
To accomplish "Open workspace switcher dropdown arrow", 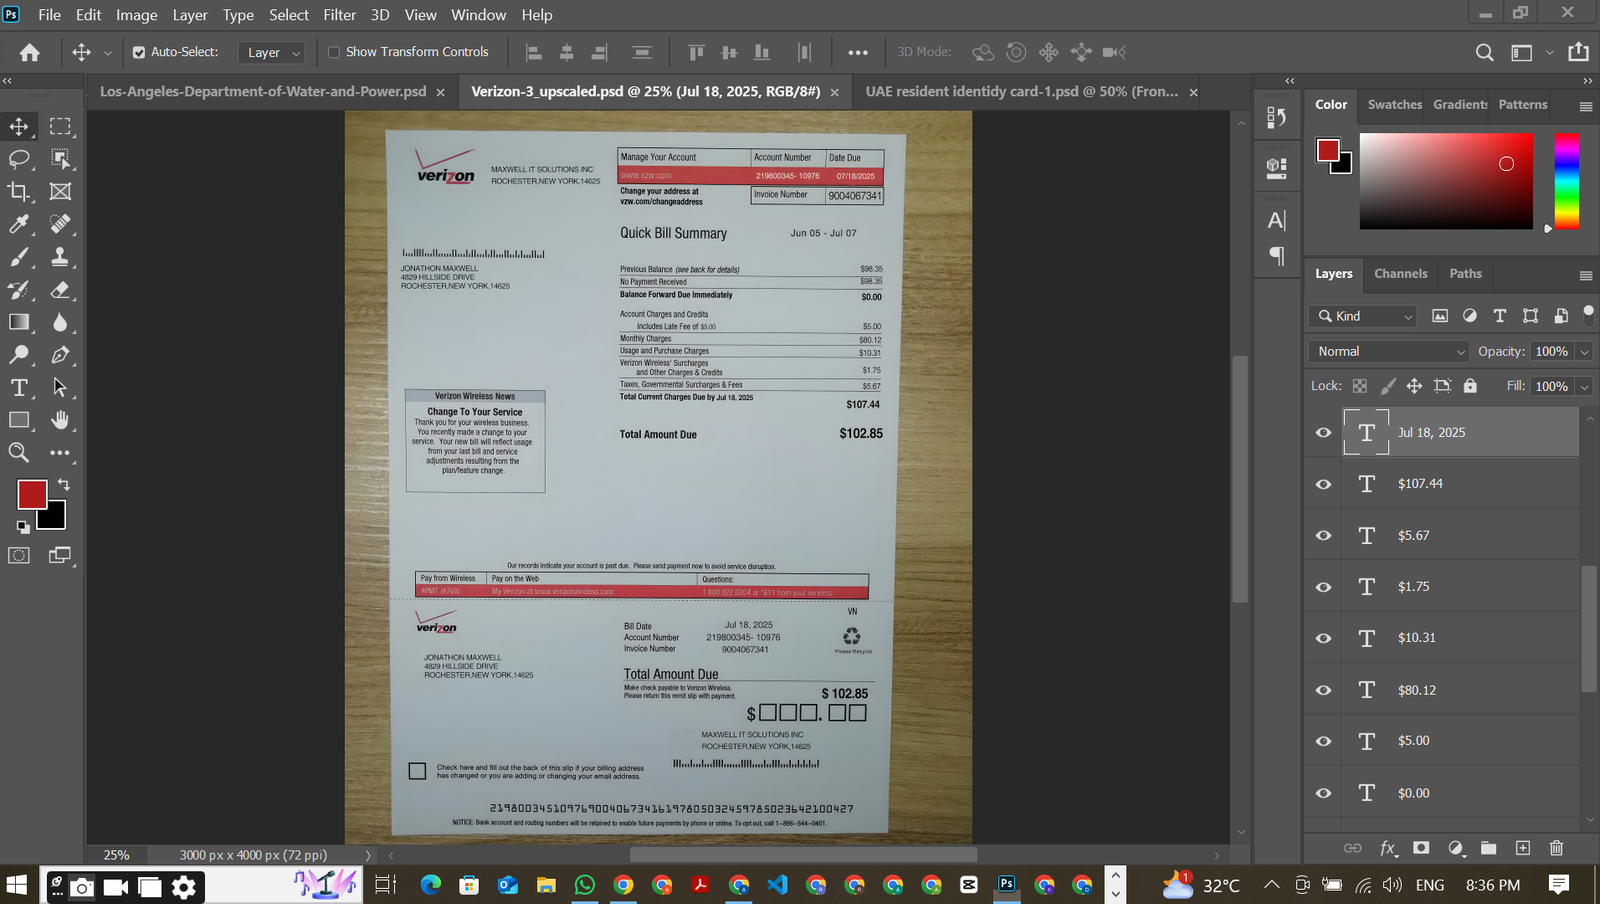I will pos(1549,52).
